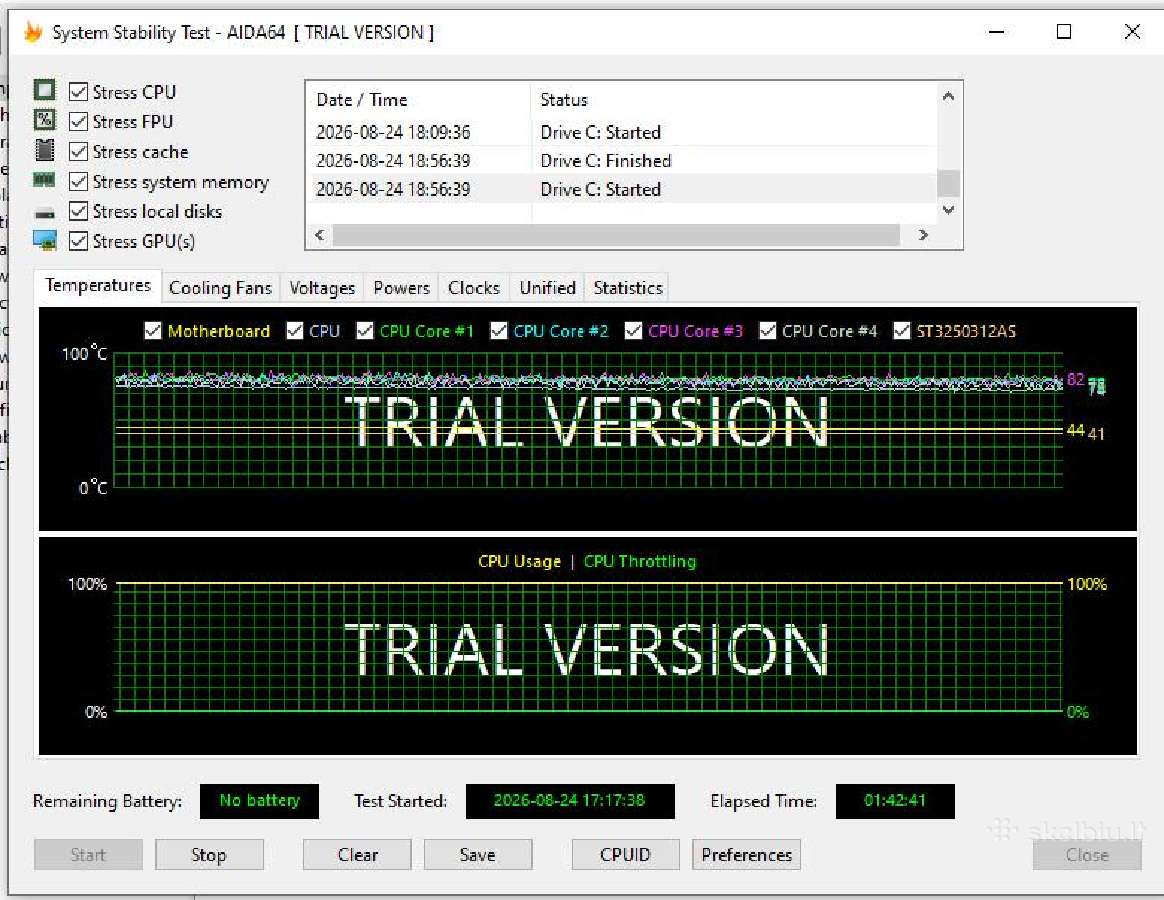Select the Temperatures tab
The height and width of the screenshot is (900, 1164).
(98, 285)
